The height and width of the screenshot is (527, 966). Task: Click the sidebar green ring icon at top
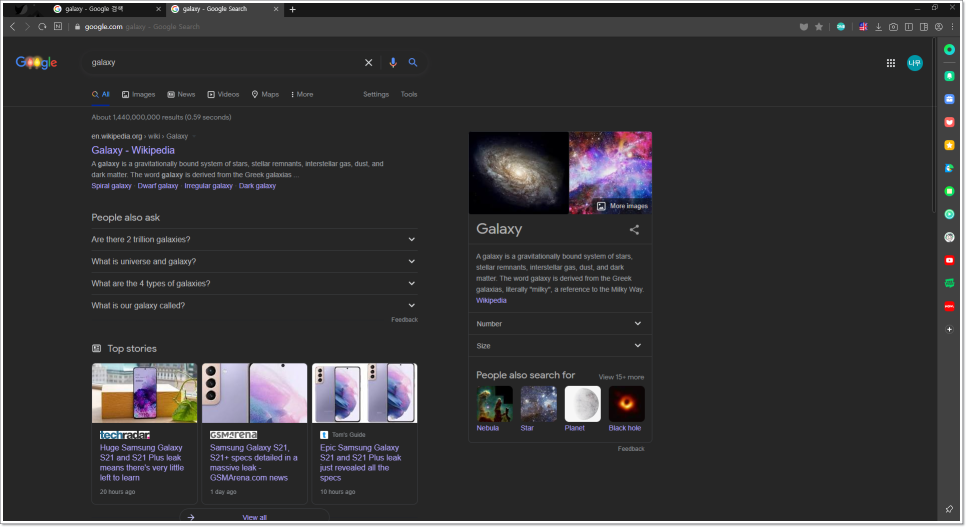pyautogui.click(x=949, y=50)
